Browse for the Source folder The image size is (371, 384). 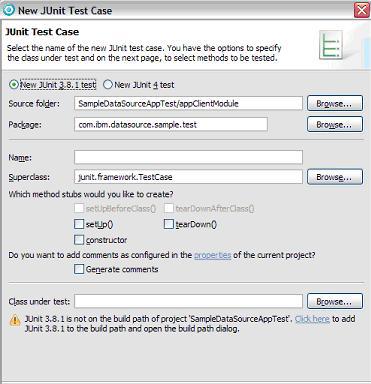(335, 104)
